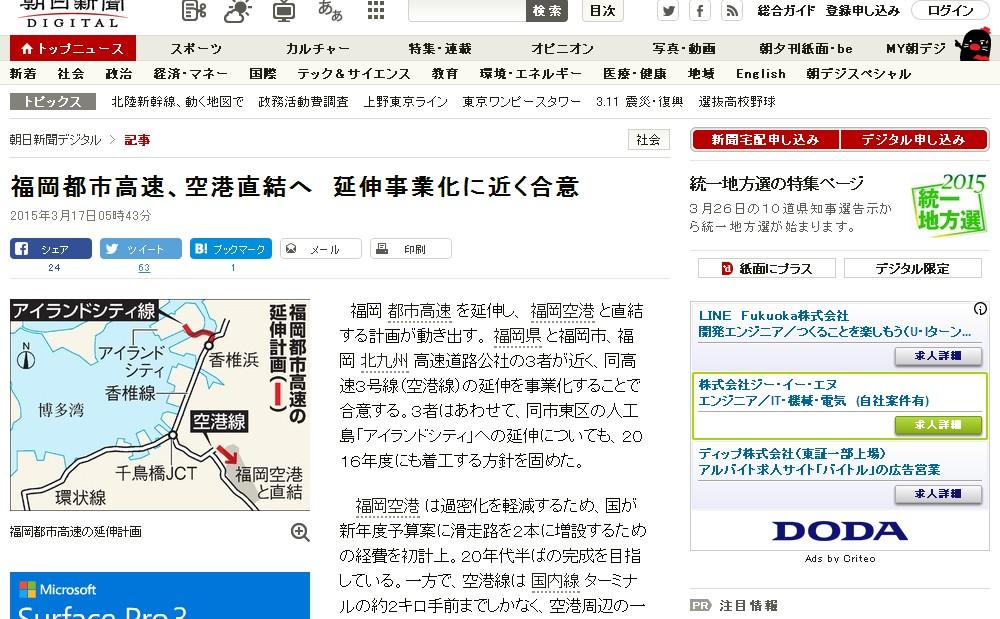Screen dimensions: 1000x619
Task: Bookmark the article with B! ブックマーク button
Action: 231,249
